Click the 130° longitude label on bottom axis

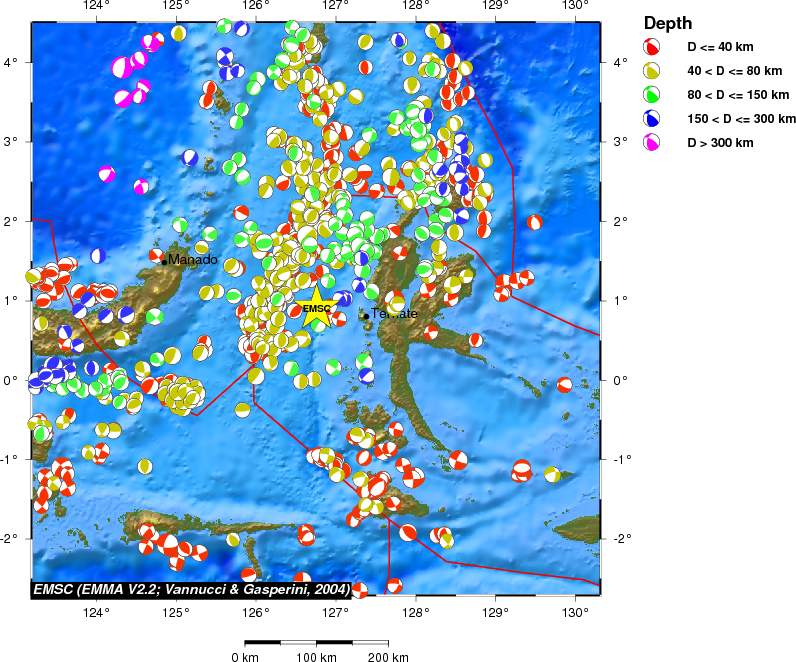click(x=575, y=612)
